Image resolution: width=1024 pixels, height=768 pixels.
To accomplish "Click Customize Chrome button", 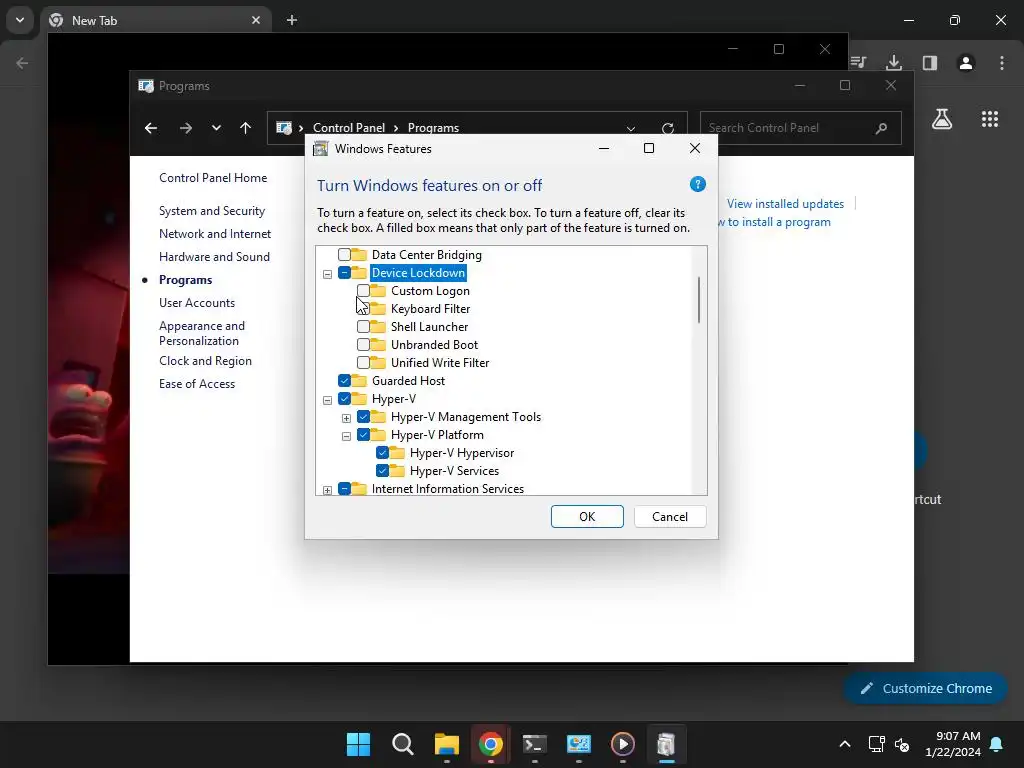I will 925,688.
